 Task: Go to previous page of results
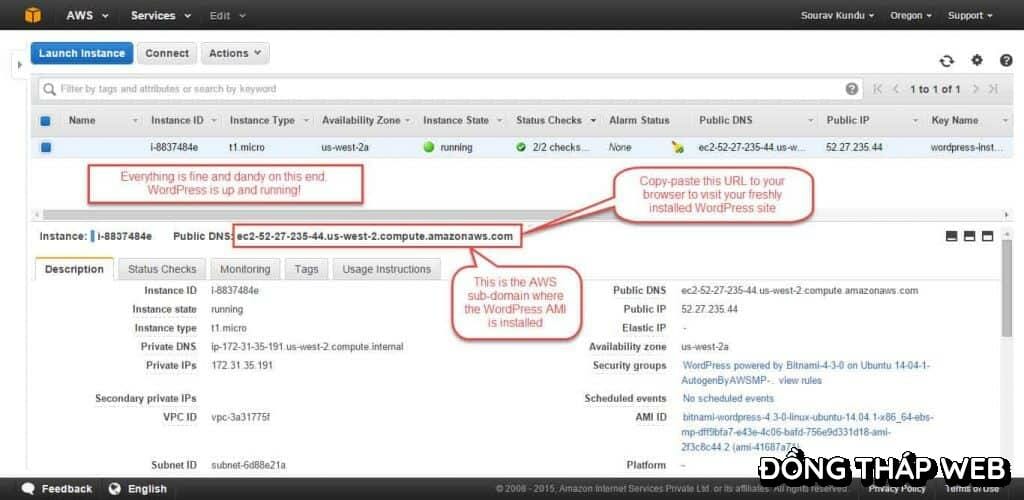tap(896, 89)
